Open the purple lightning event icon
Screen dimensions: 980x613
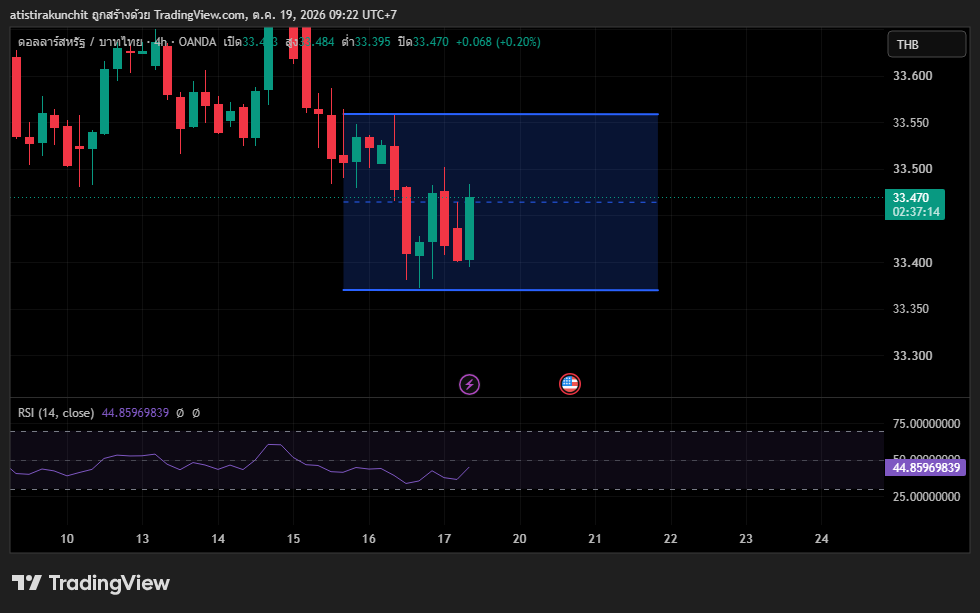(x=469, y=384)
